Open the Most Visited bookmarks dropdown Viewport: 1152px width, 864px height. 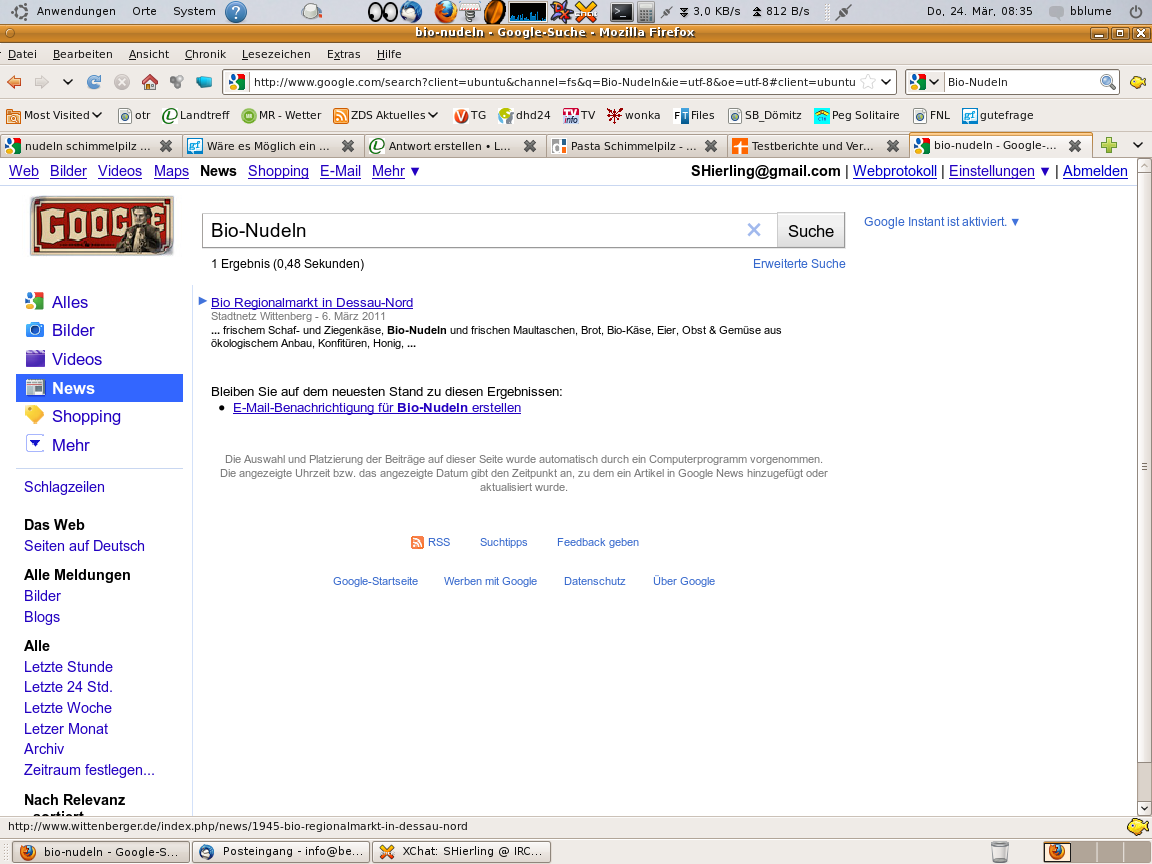[55, 115]
